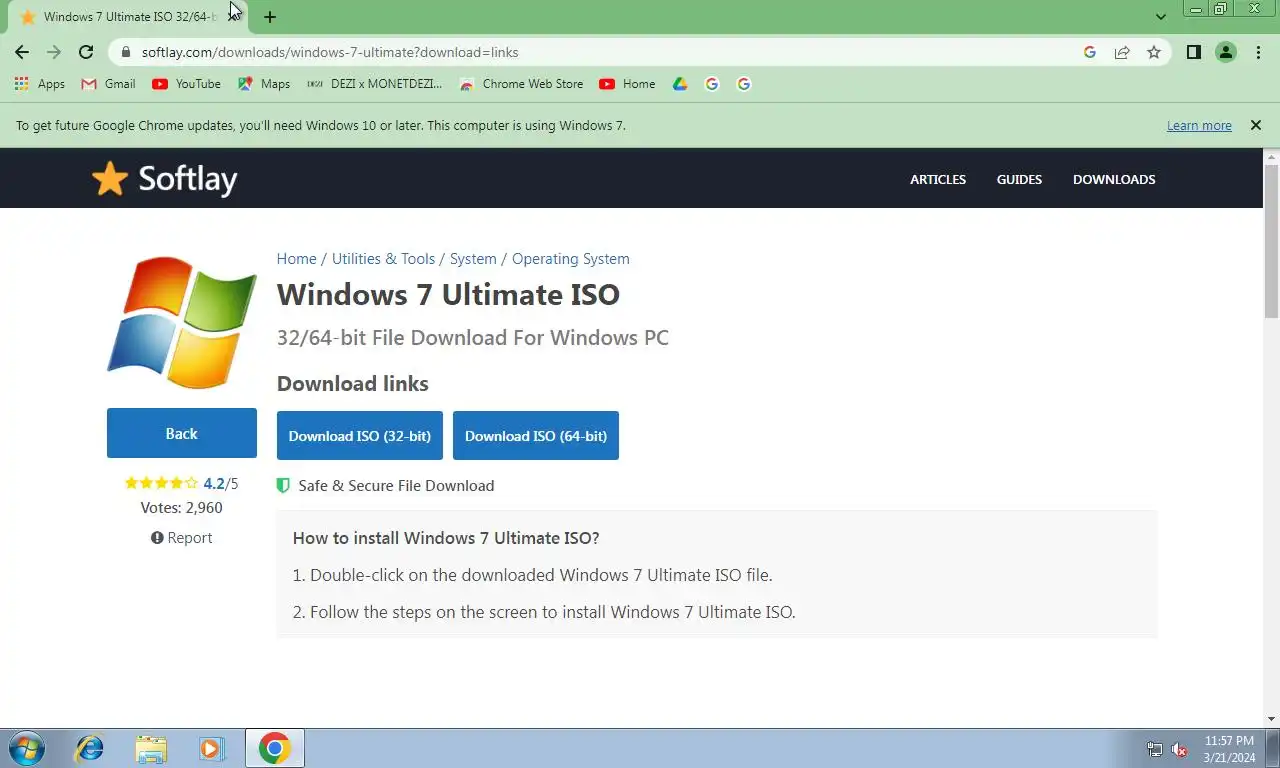Open DEZI x MONETDEZI bookmark

[x=374, y=84]
